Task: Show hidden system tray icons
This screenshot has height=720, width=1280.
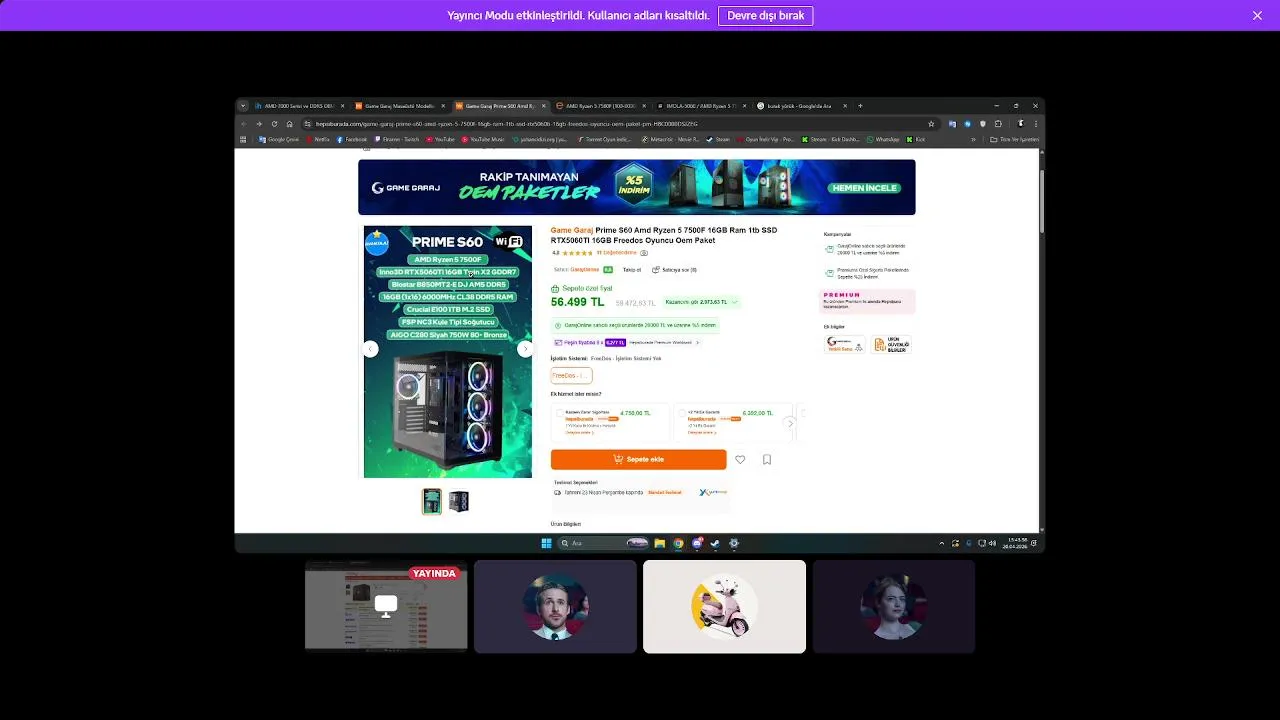Action: pyautogui.click(x=941, y=543)
